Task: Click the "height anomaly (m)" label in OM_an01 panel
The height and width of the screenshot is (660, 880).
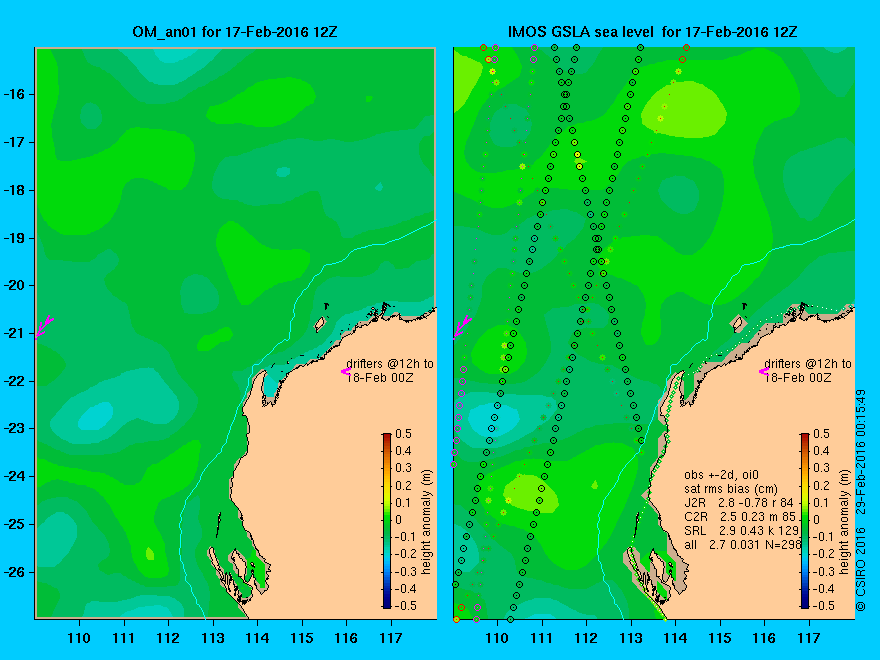Action: [427, 522]
